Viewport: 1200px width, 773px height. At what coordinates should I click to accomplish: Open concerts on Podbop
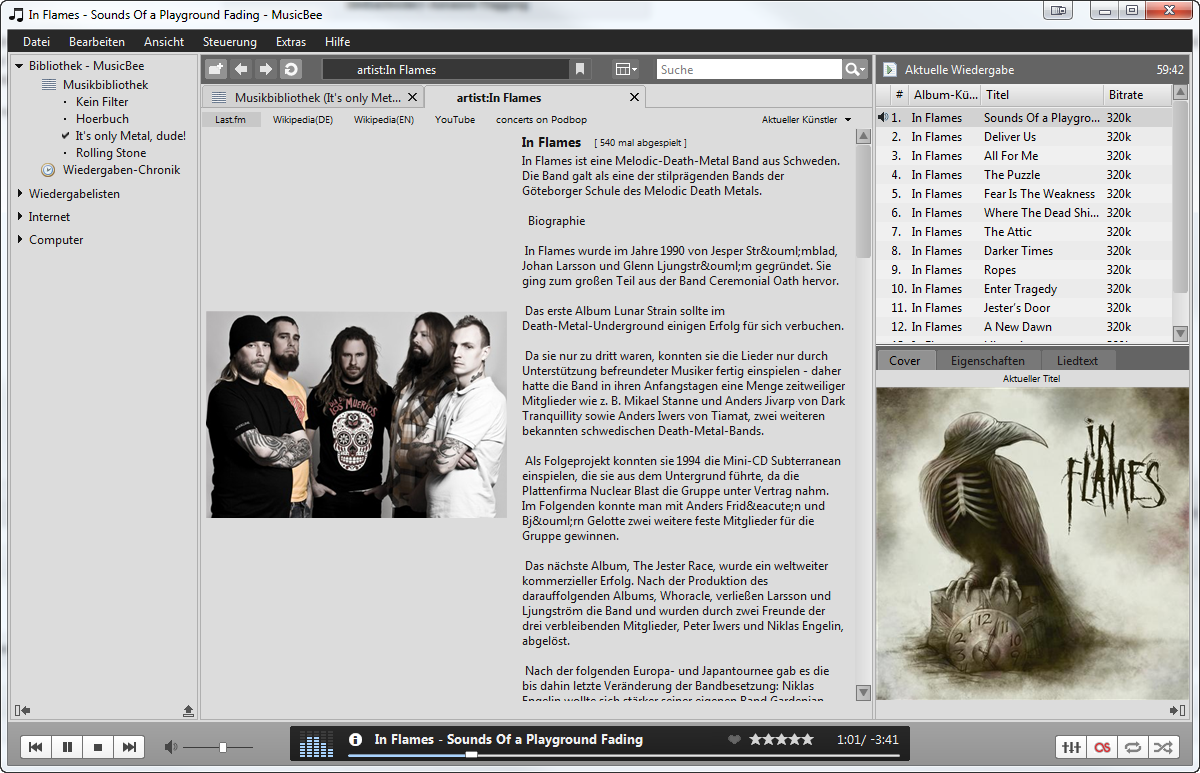coord(542,120)
